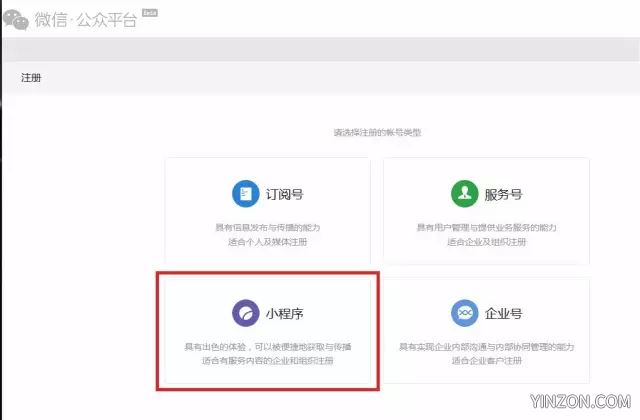Image resolution: width=640 pixels, height=420 pixels.
Task: Select the 注册 tab
Action: point(31,78)
